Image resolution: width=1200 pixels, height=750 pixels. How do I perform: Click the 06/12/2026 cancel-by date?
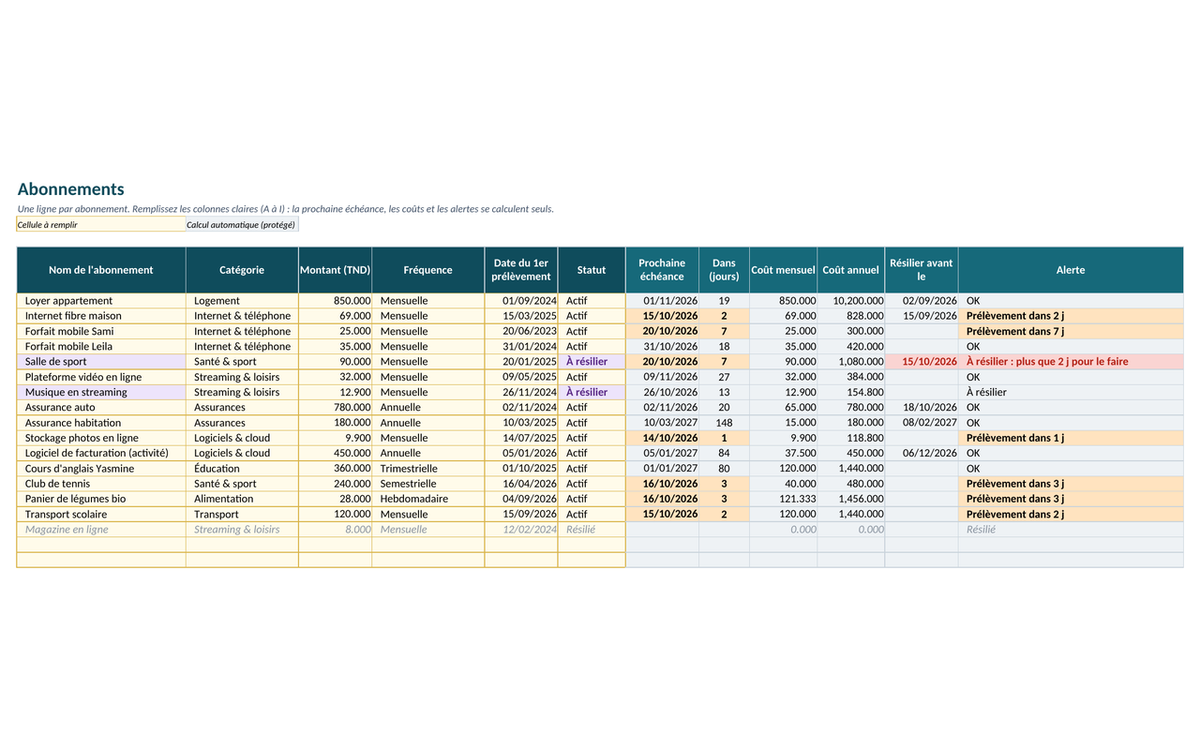point(921,453)
